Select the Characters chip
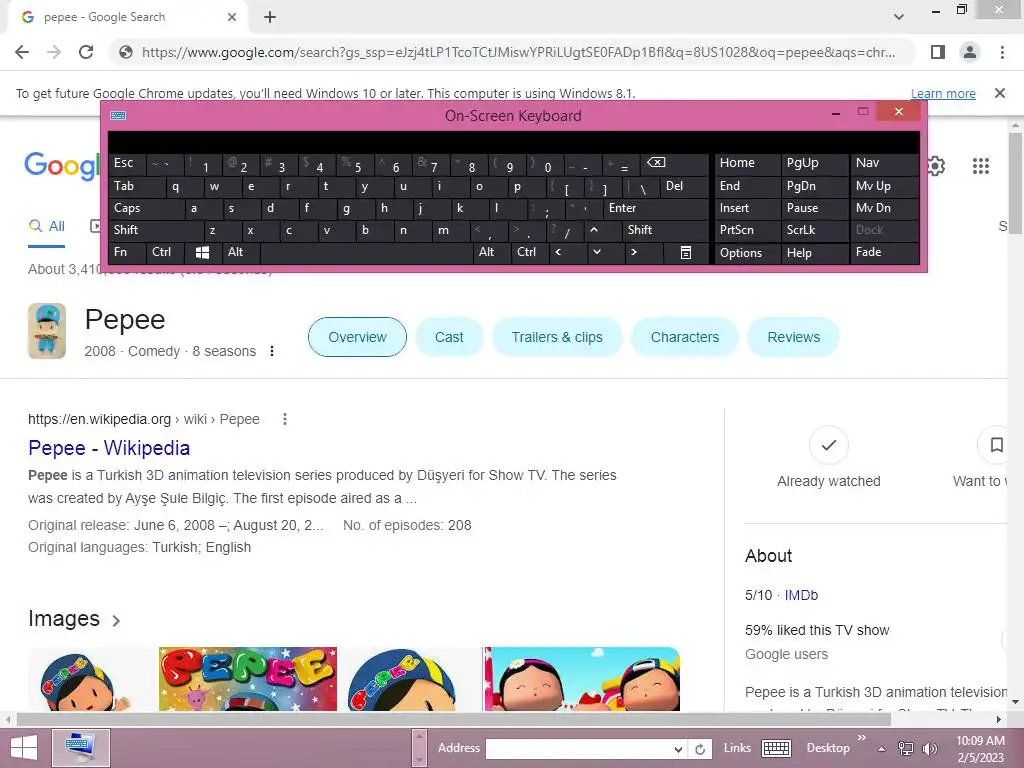The height and width of the screenshot is (768, 1024). point(684,337)
